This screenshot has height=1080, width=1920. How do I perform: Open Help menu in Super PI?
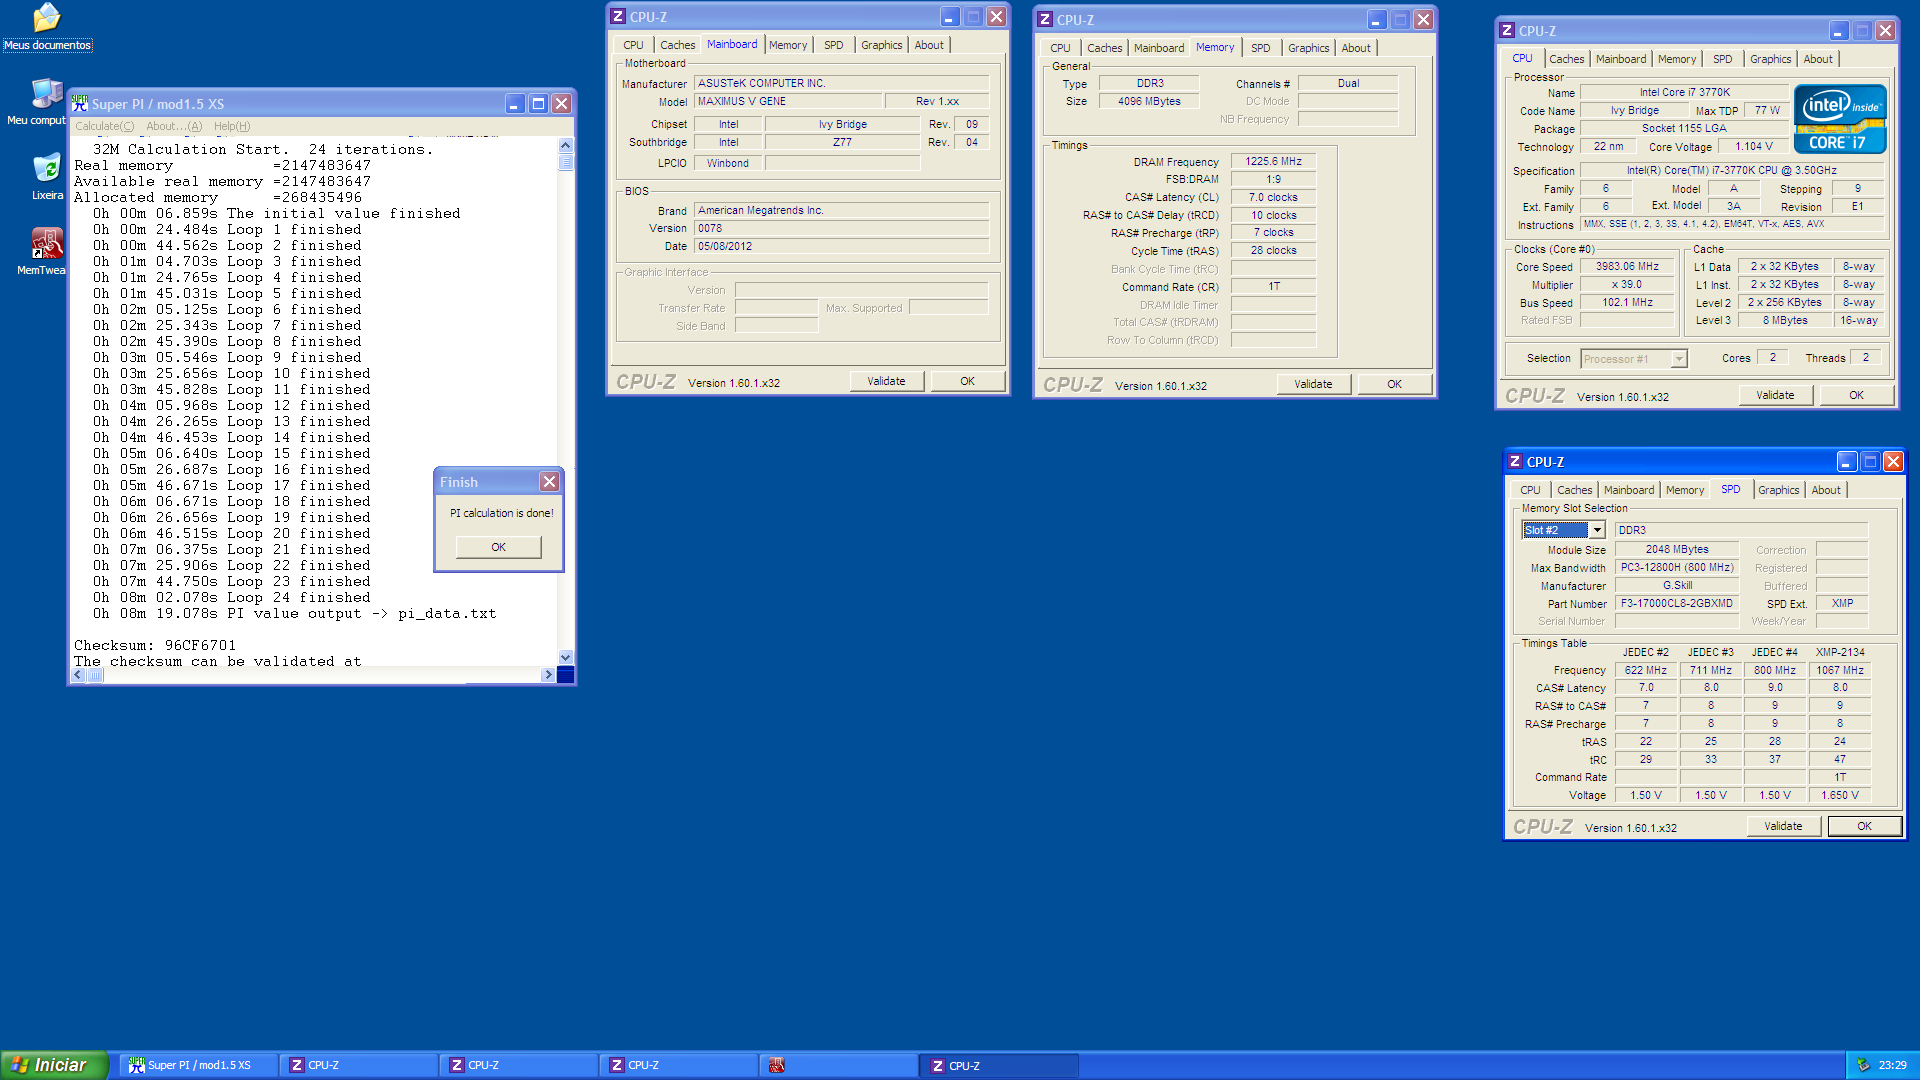[232, 126]
